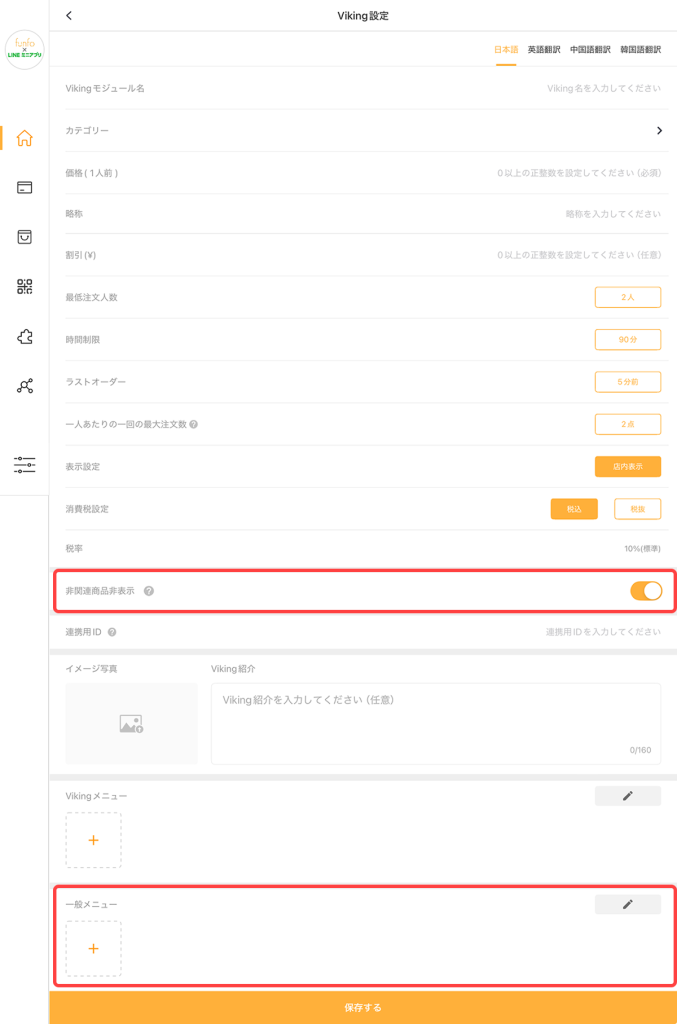Show help for 非関連商品非表示

(x=149, y=591)
